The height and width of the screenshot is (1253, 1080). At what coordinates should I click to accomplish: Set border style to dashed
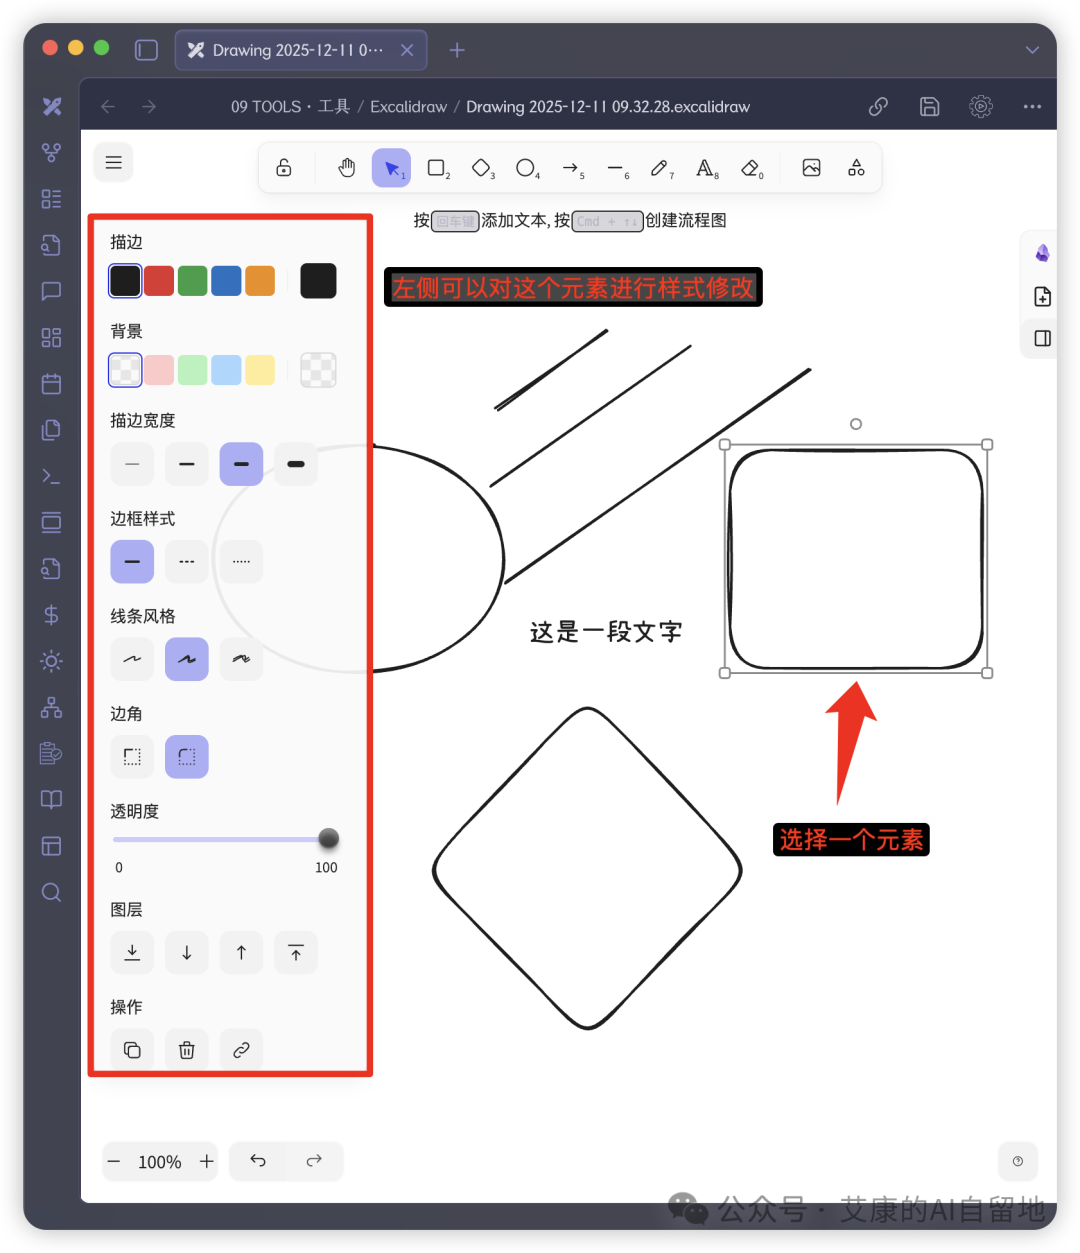(187, 562)
